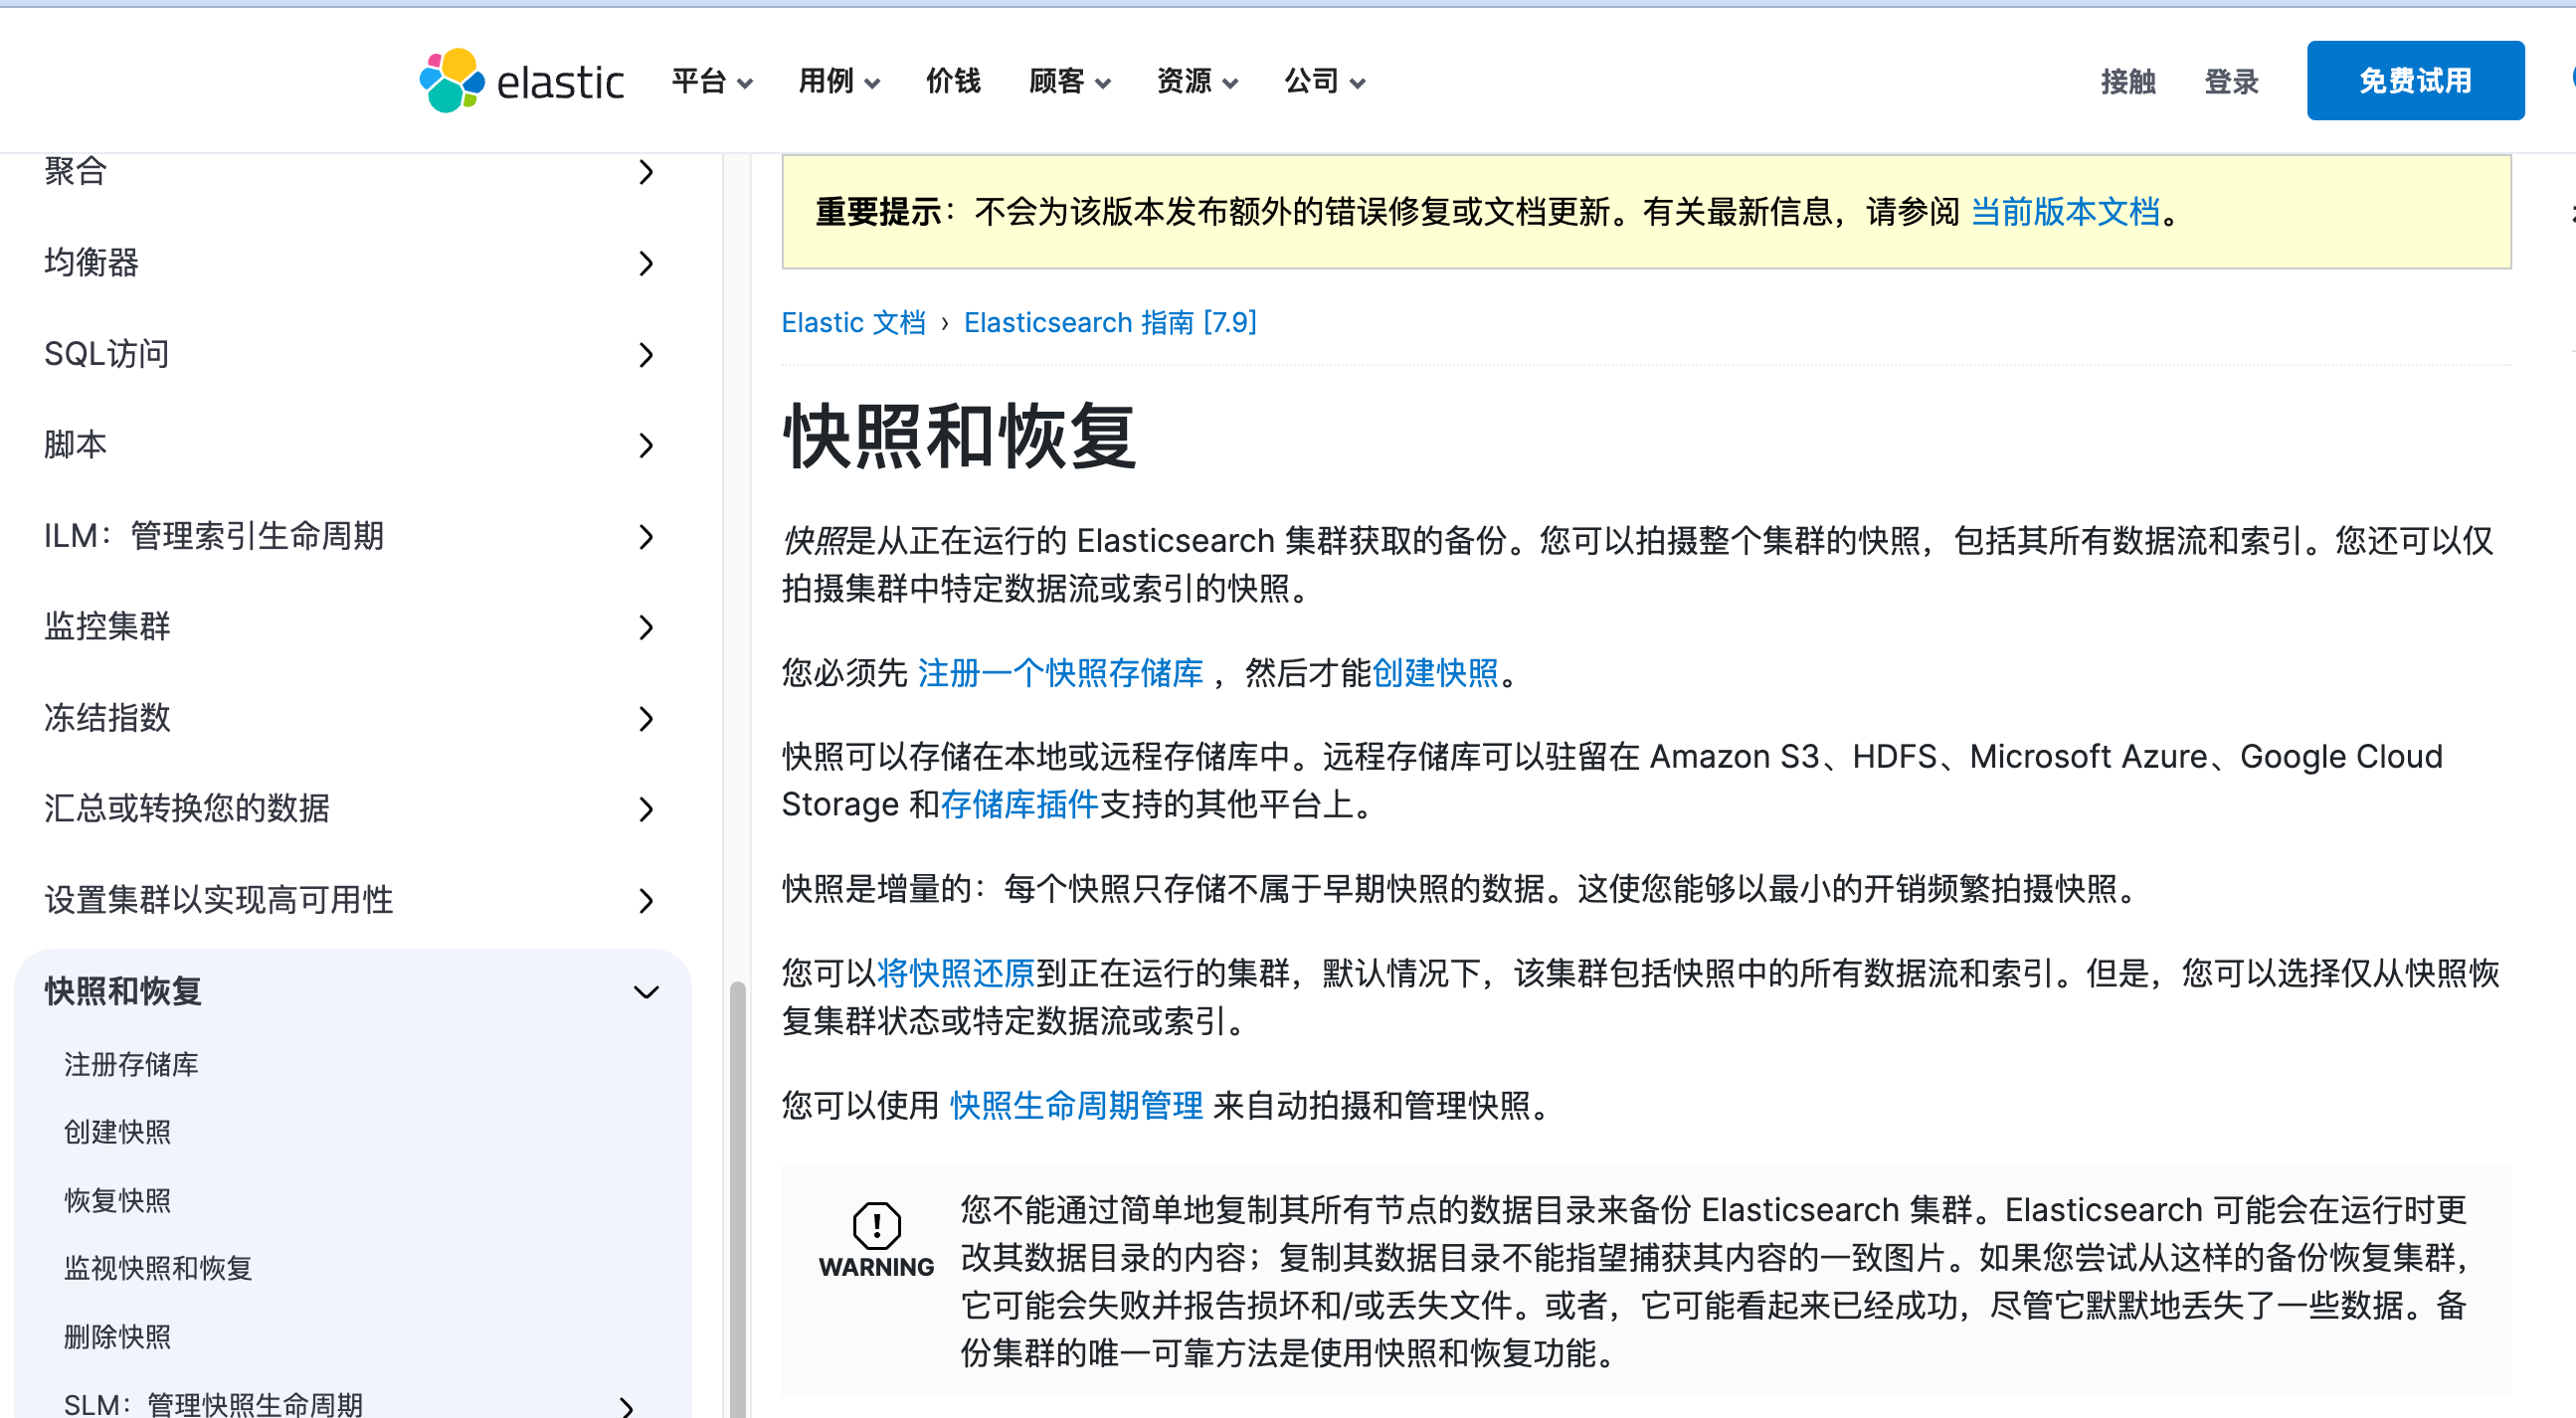Click the 登录 link
Viewport: 2576px width, 1418px height.
tap(2230, 81)
